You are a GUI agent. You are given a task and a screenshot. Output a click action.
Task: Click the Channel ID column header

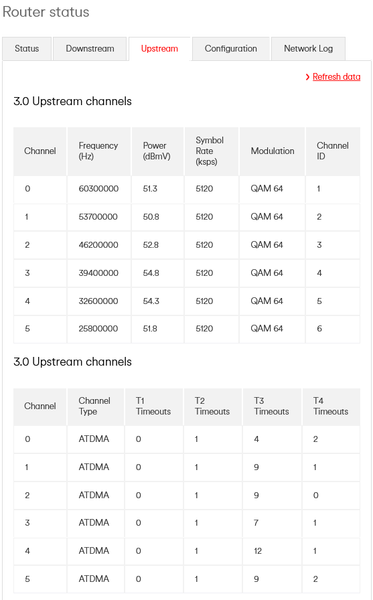[333, 151]
